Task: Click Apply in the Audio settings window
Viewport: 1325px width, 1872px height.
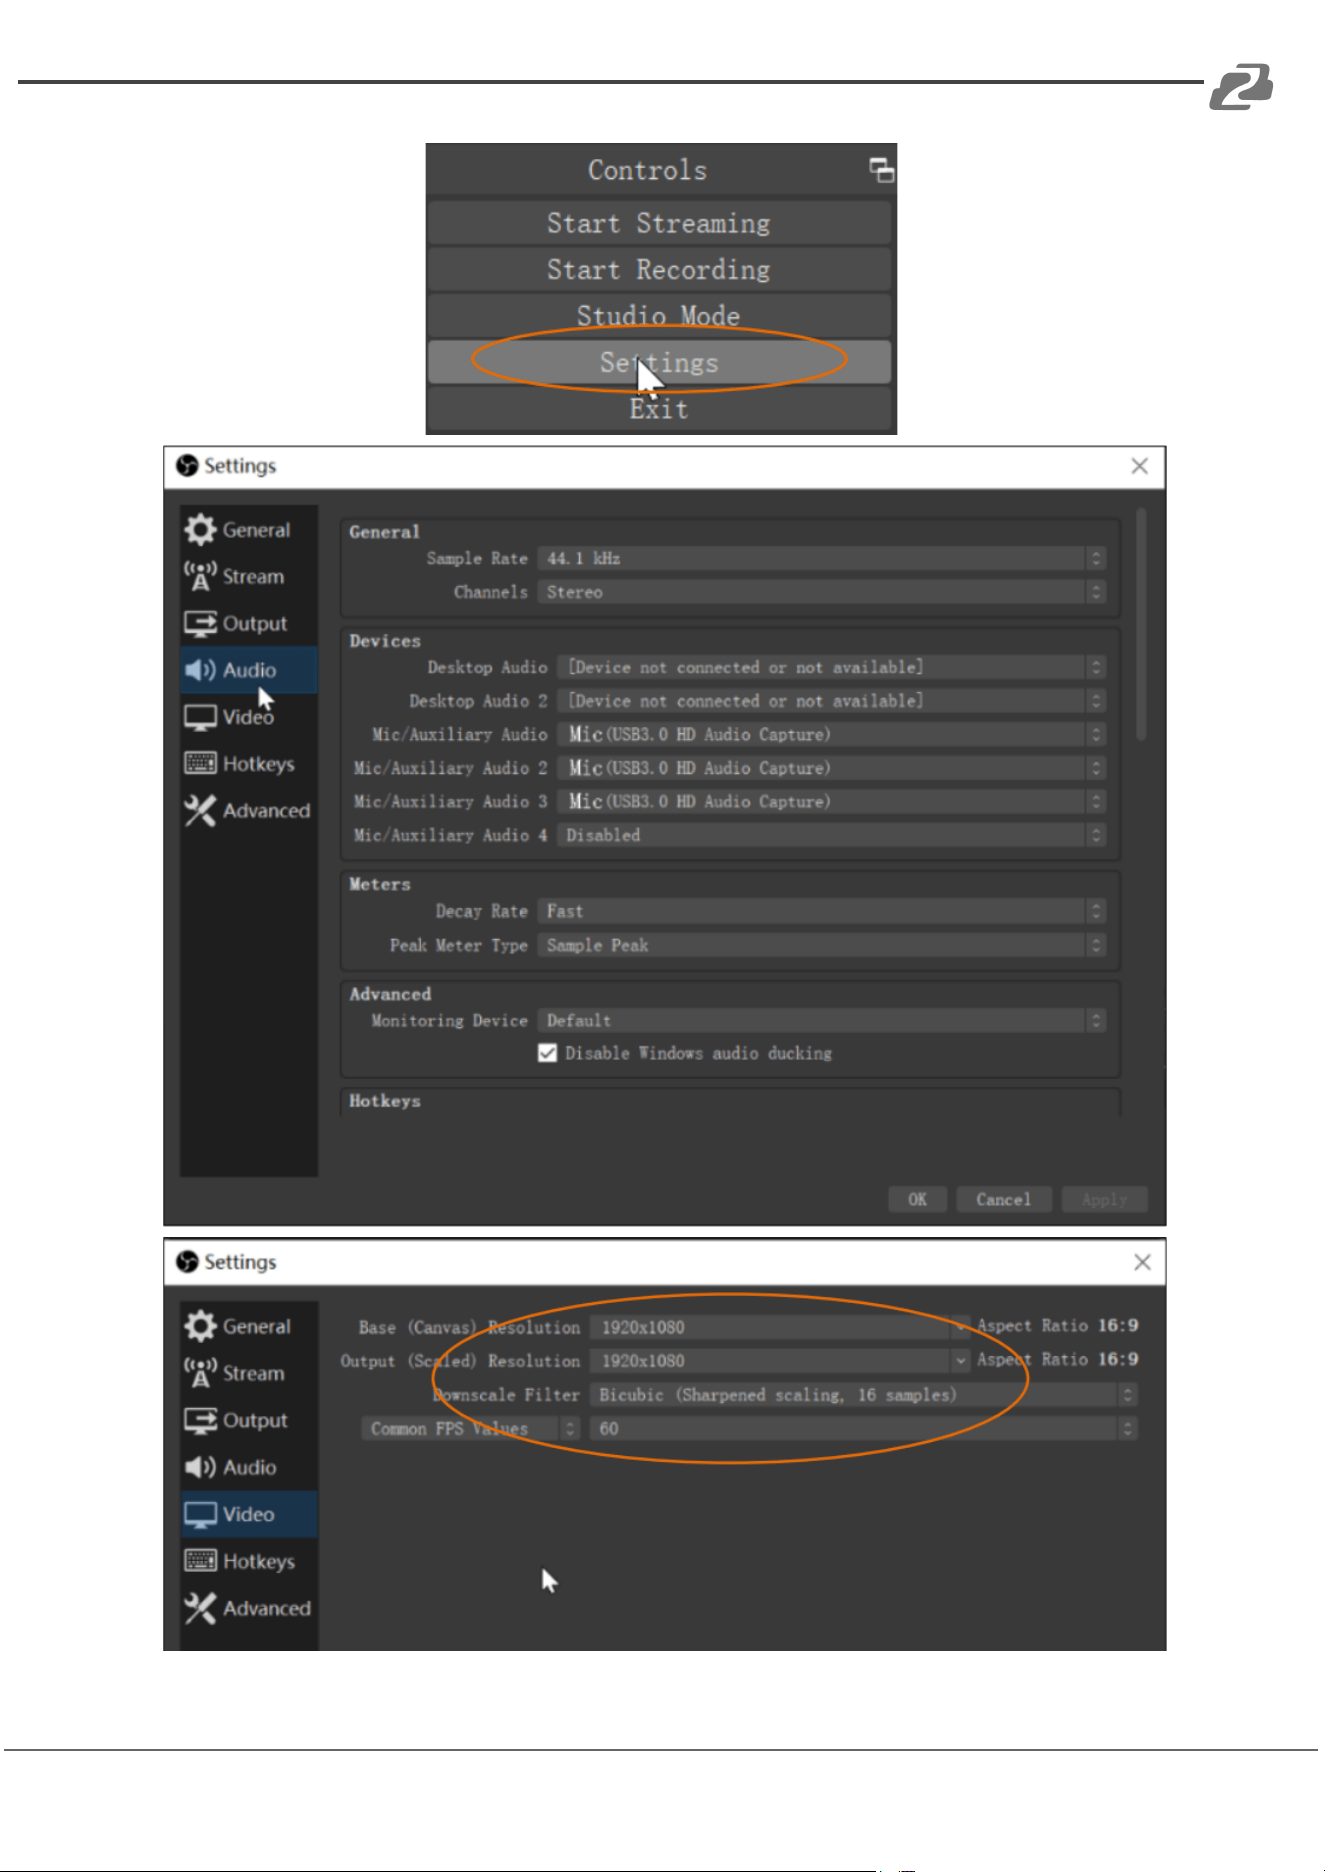Action: pyautogui.click(x=1104, y=1199)
